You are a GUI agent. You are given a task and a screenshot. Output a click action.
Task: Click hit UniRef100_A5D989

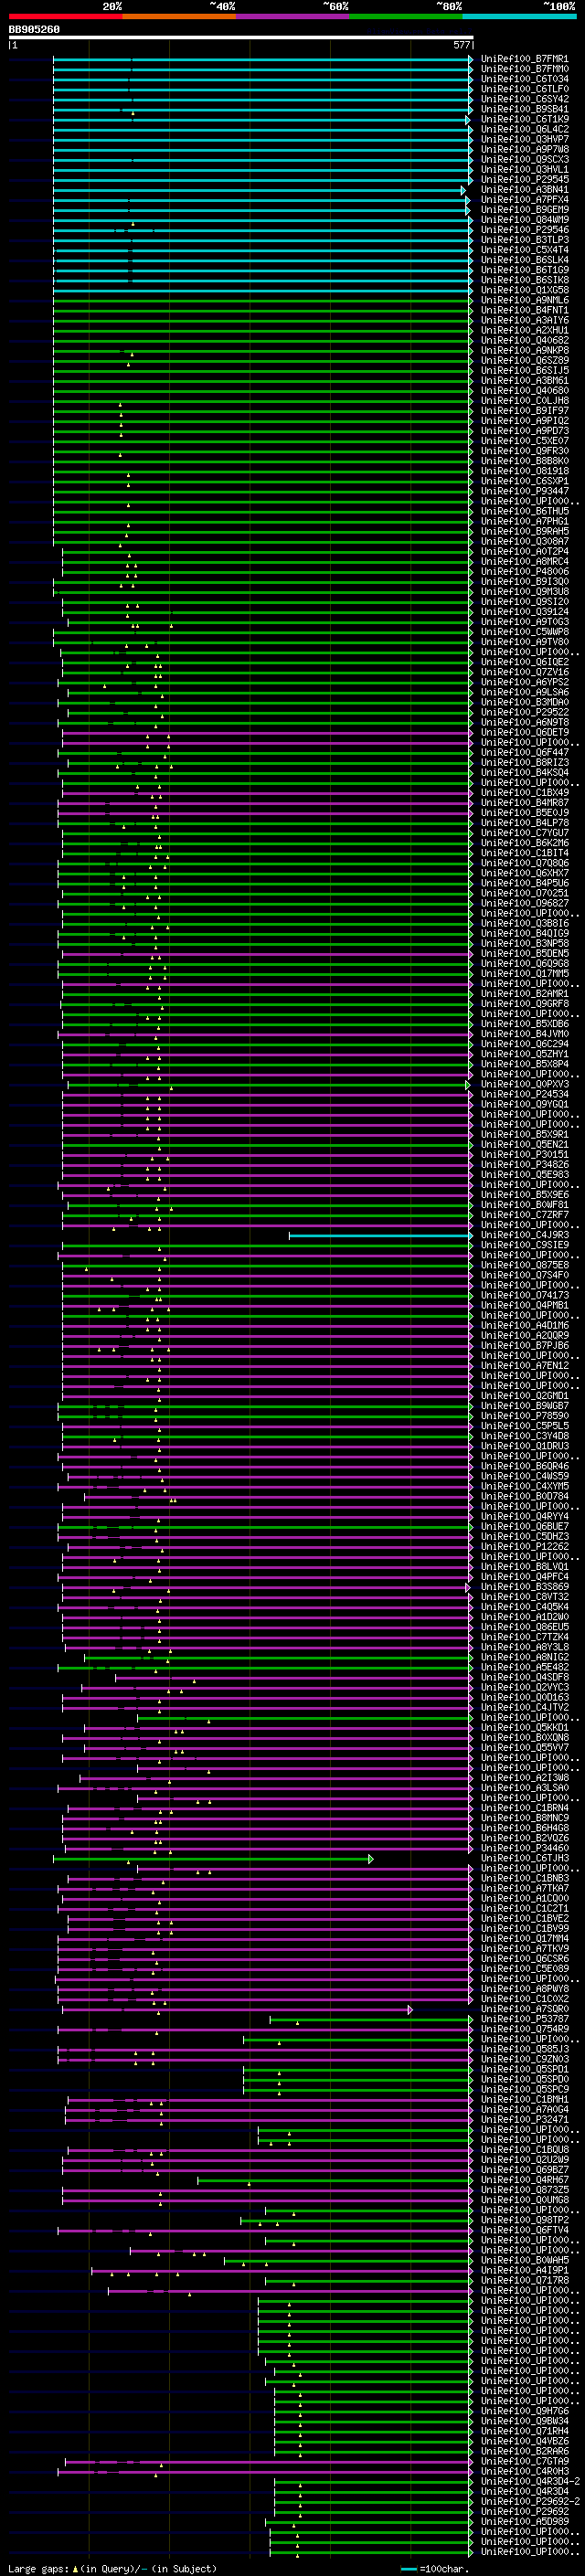(x=525, y=2521)
